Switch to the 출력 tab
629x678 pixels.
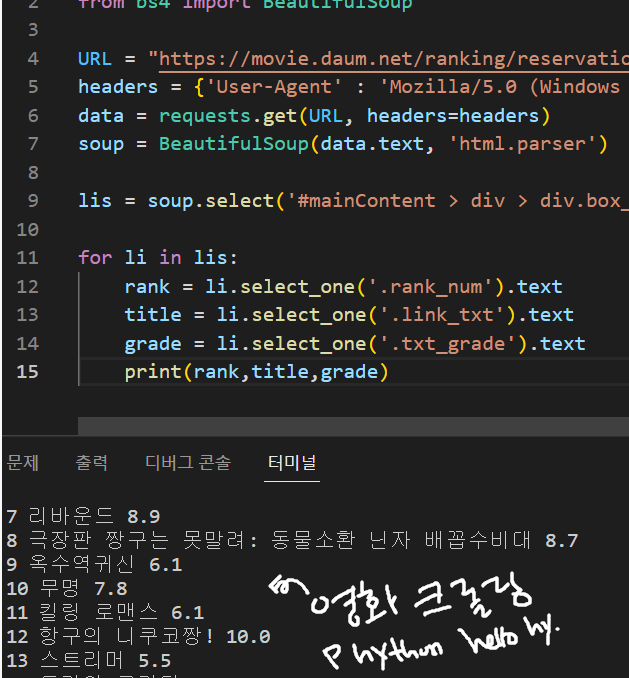(92, 463)
